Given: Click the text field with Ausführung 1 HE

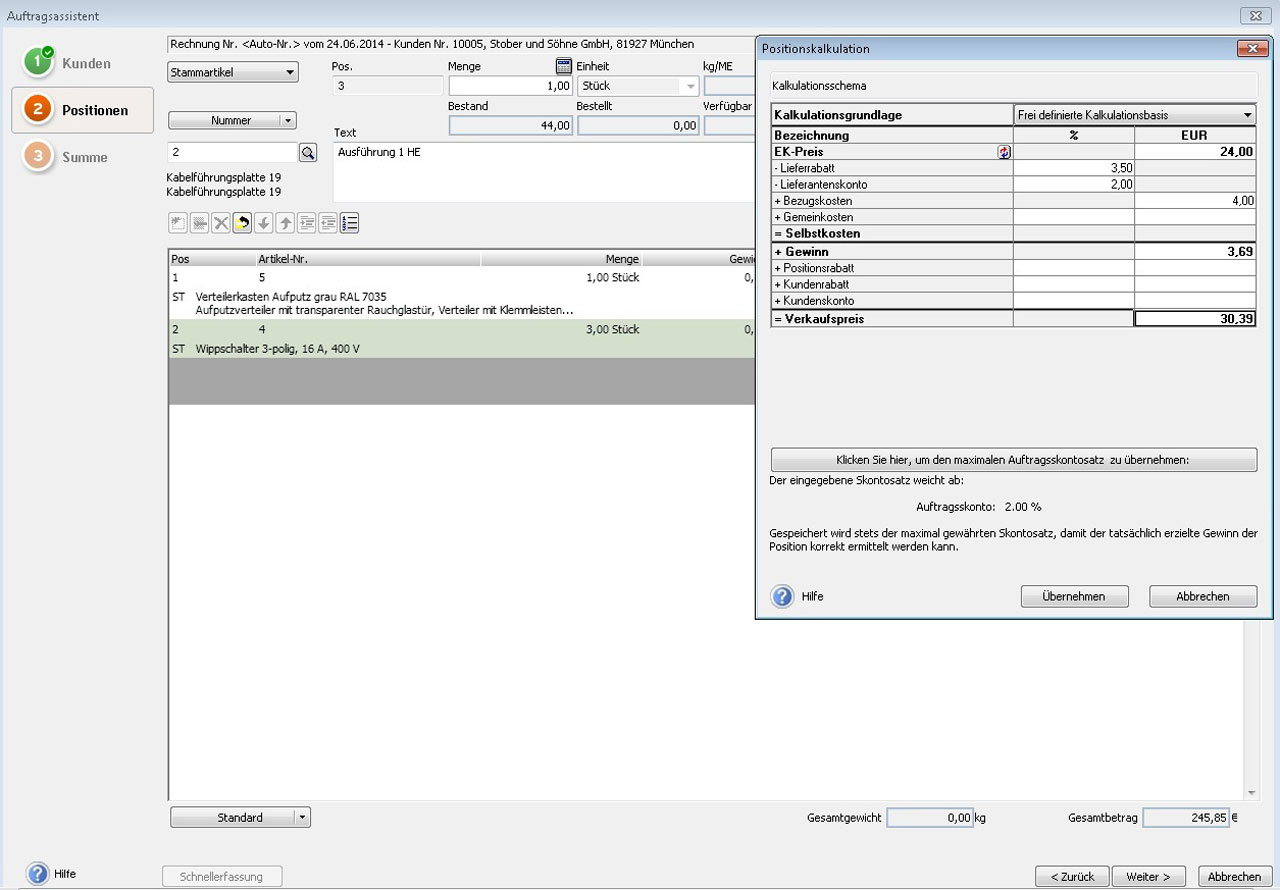Looking at the screenshot, I should click(x=543, y=172).
